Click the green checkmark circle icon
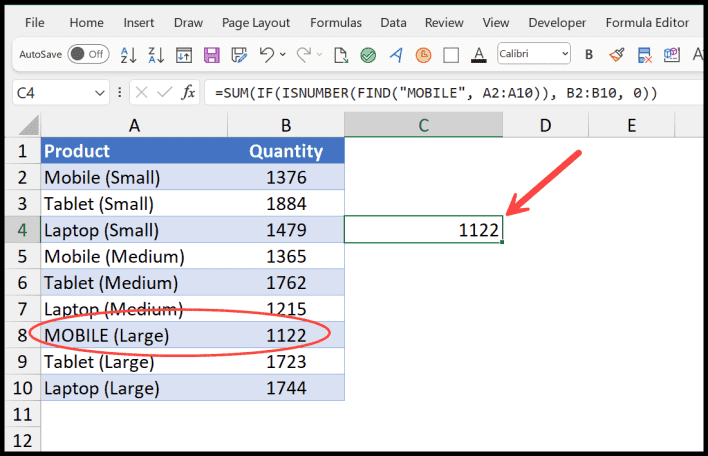The height and width of the screenshot is (456, 708). pyautogui.click(x=368, y=55)
